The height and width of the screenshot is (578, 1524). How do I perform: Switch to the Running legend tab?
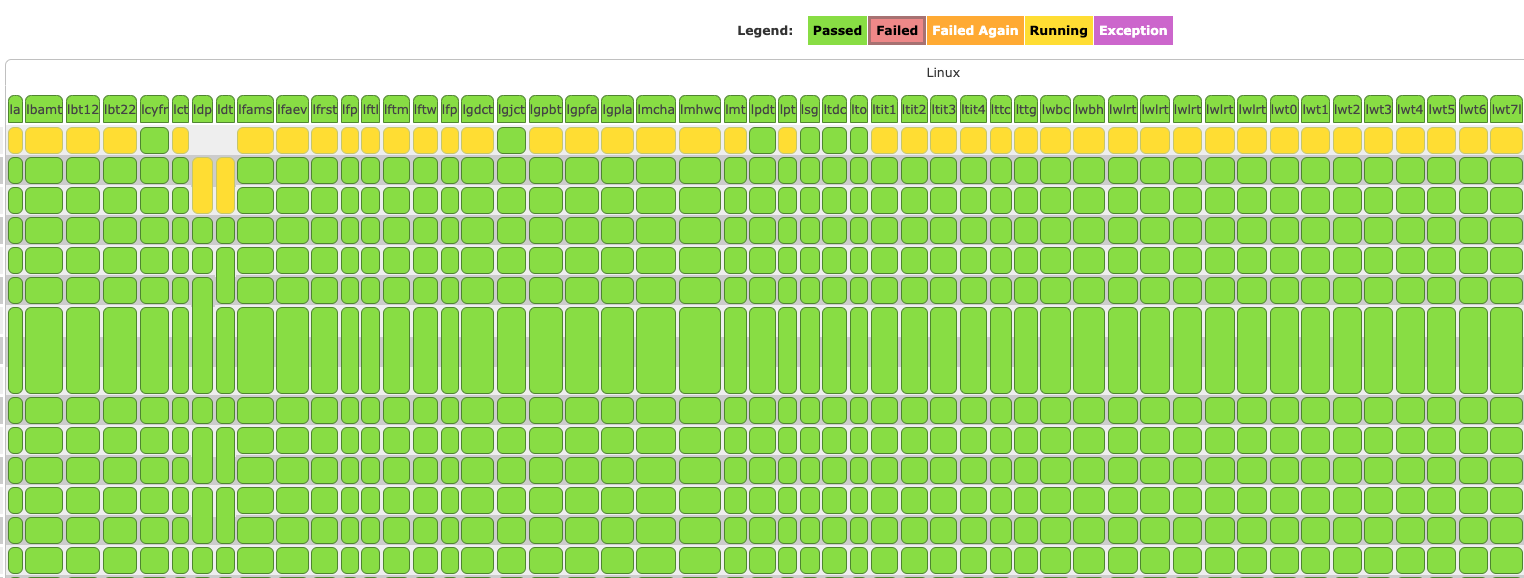click(1059, 30)
